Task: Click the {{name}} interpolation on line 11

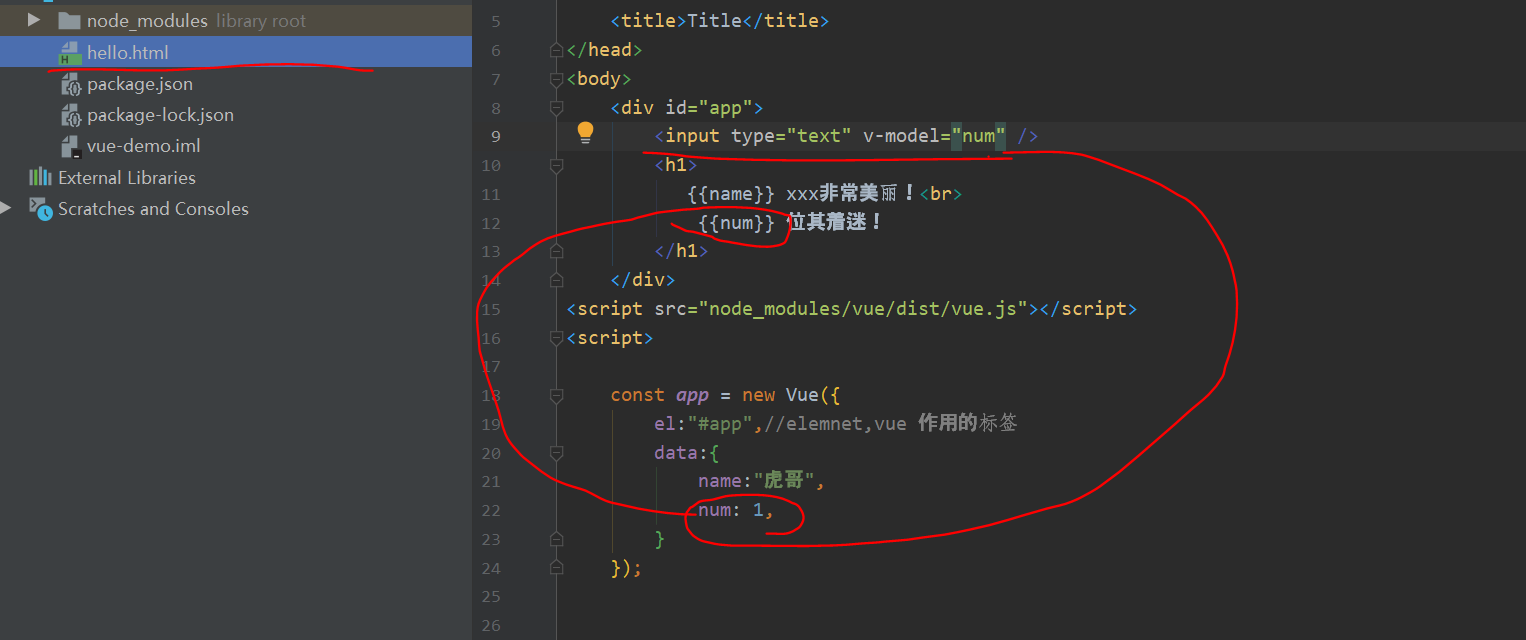Action: point(731,194)
